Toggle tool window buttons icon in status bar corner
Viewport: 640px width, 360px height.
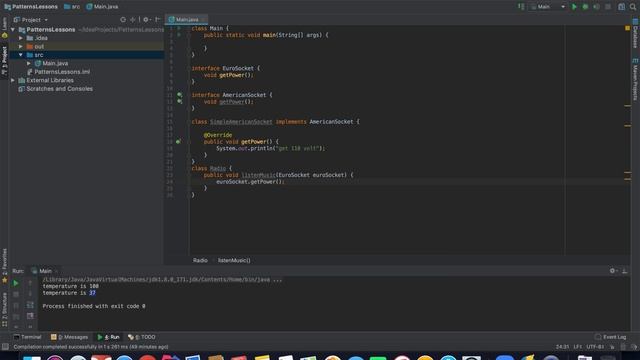5,347
